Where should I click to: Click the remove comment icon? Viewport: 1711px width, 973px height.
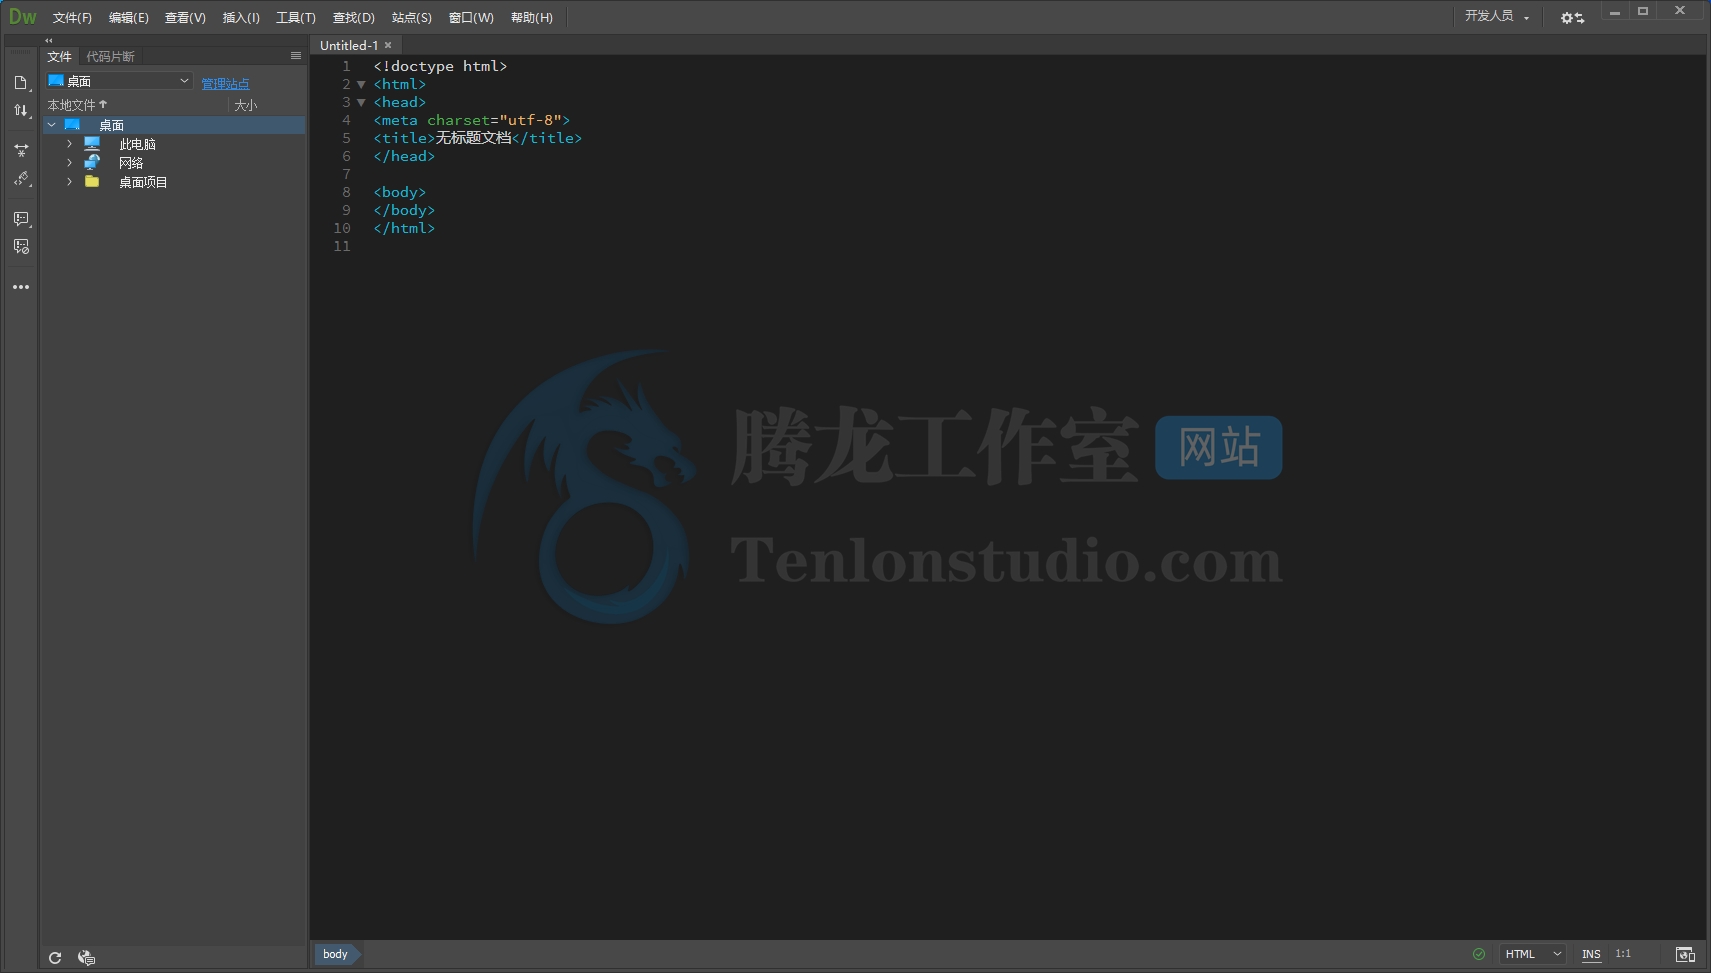[x=21, y=246]
